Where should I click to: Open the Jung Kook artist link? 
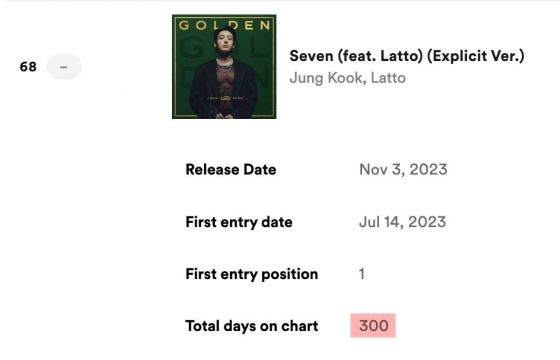(x=326, y=78)
